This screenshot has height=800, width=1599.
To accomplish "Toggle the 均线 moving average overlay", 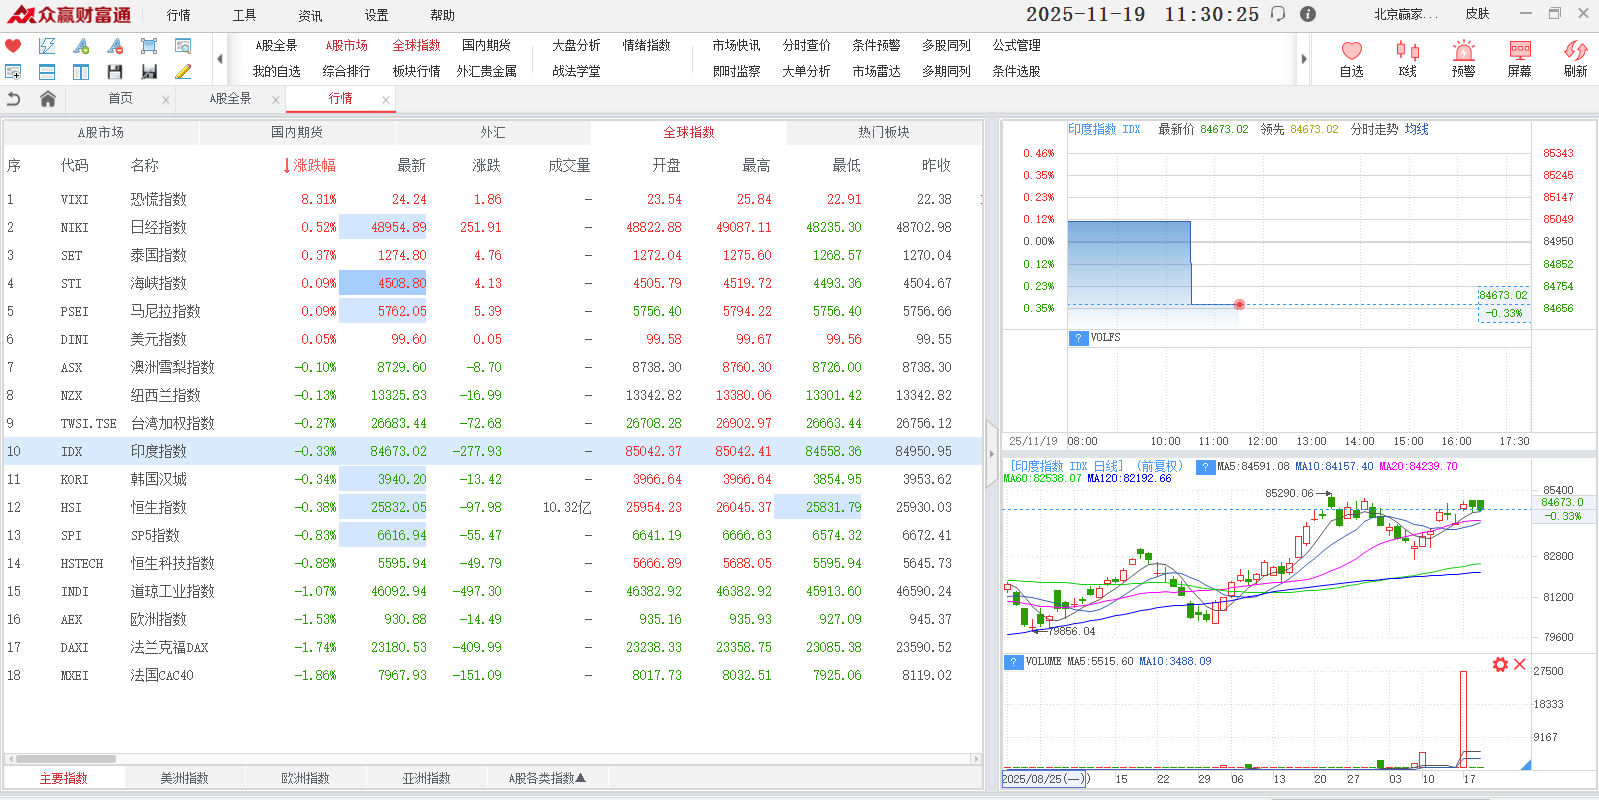I will 1416,130.
